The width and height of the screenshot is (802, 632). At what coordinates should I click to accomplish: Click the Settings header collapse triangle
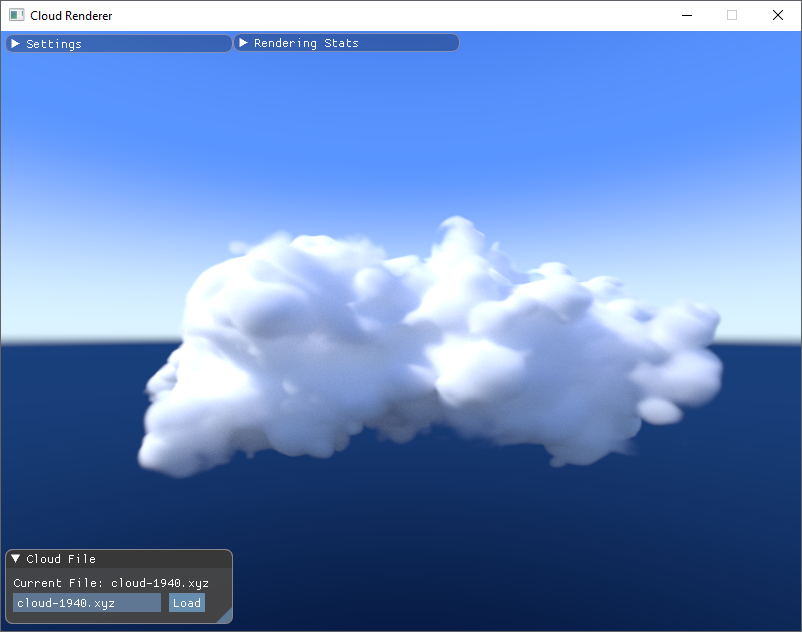tap(15, 43)
